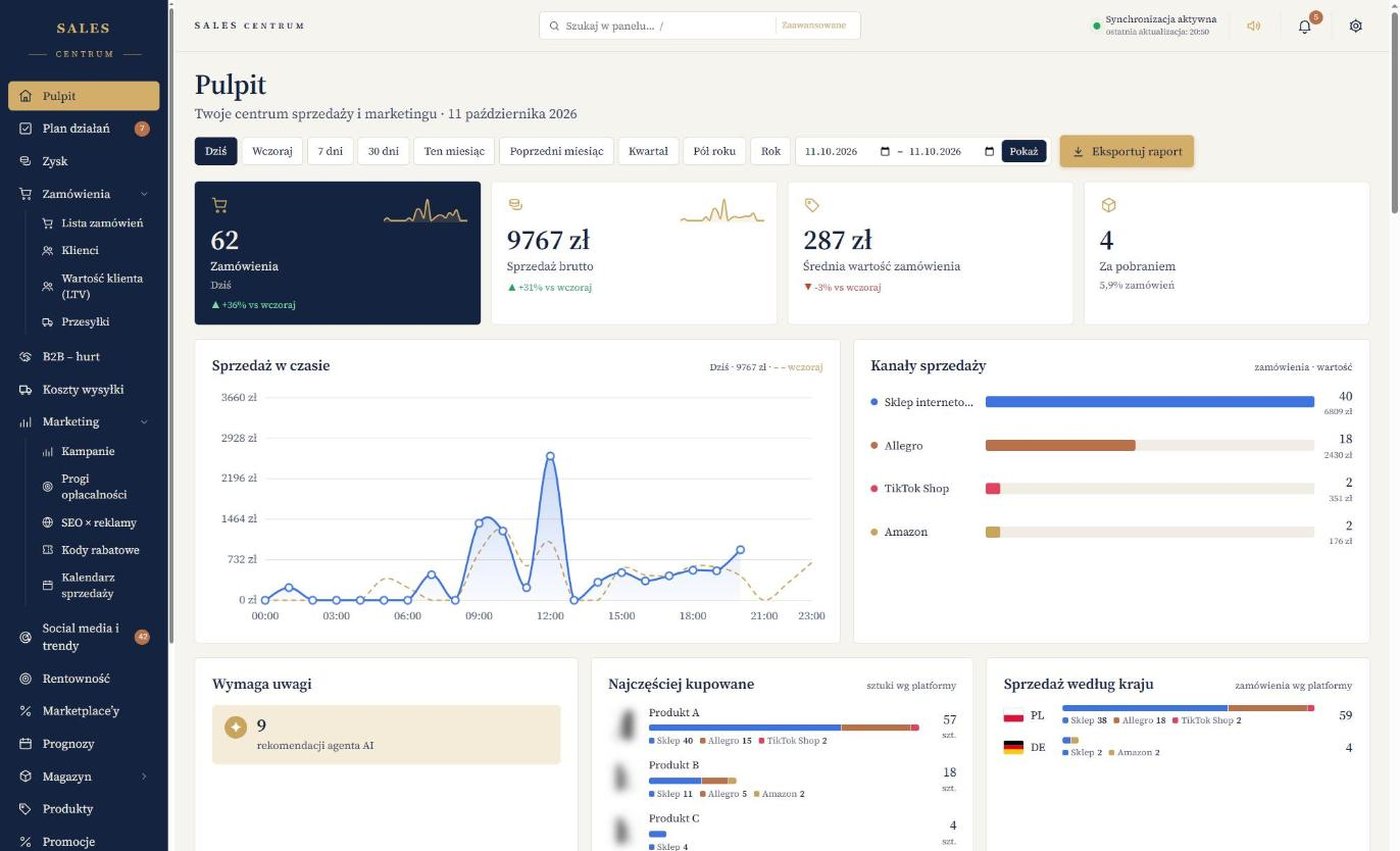Click the Allegro sales channel bar
This screenshot has width=1400, height=851.
click(1150, 445)
